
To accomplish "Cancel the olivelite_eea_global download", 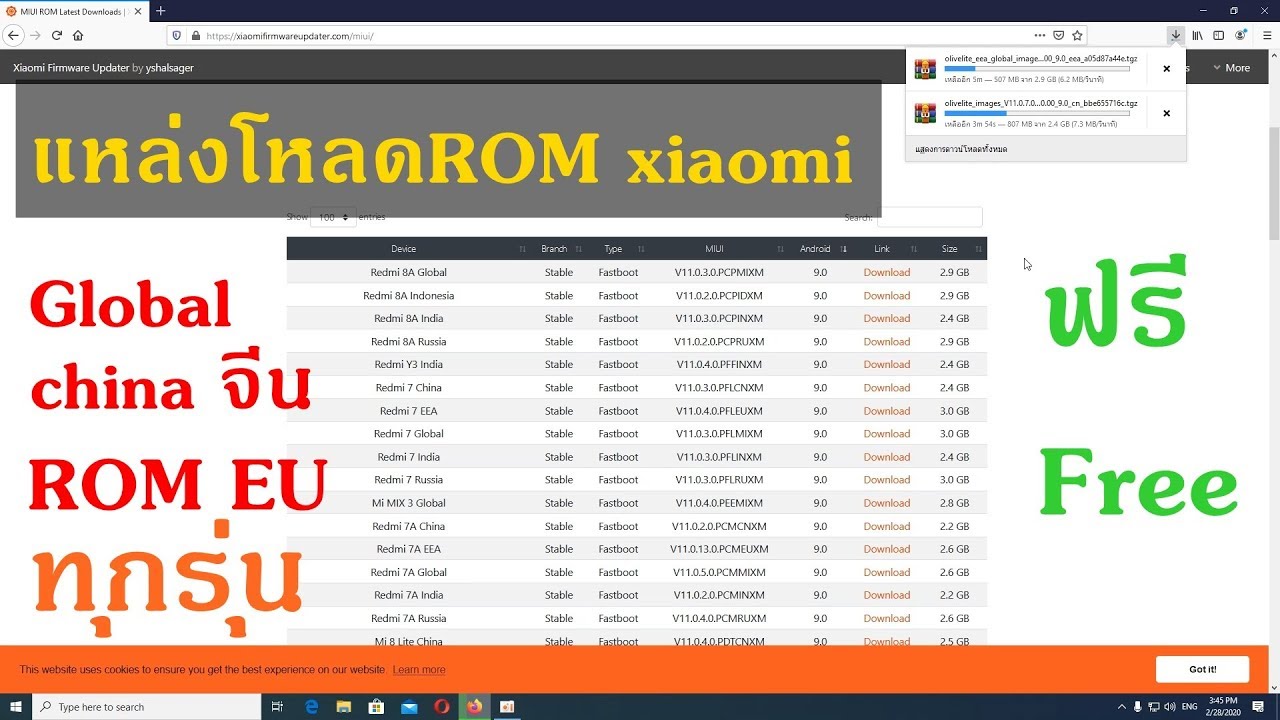I will point(1166,69).
